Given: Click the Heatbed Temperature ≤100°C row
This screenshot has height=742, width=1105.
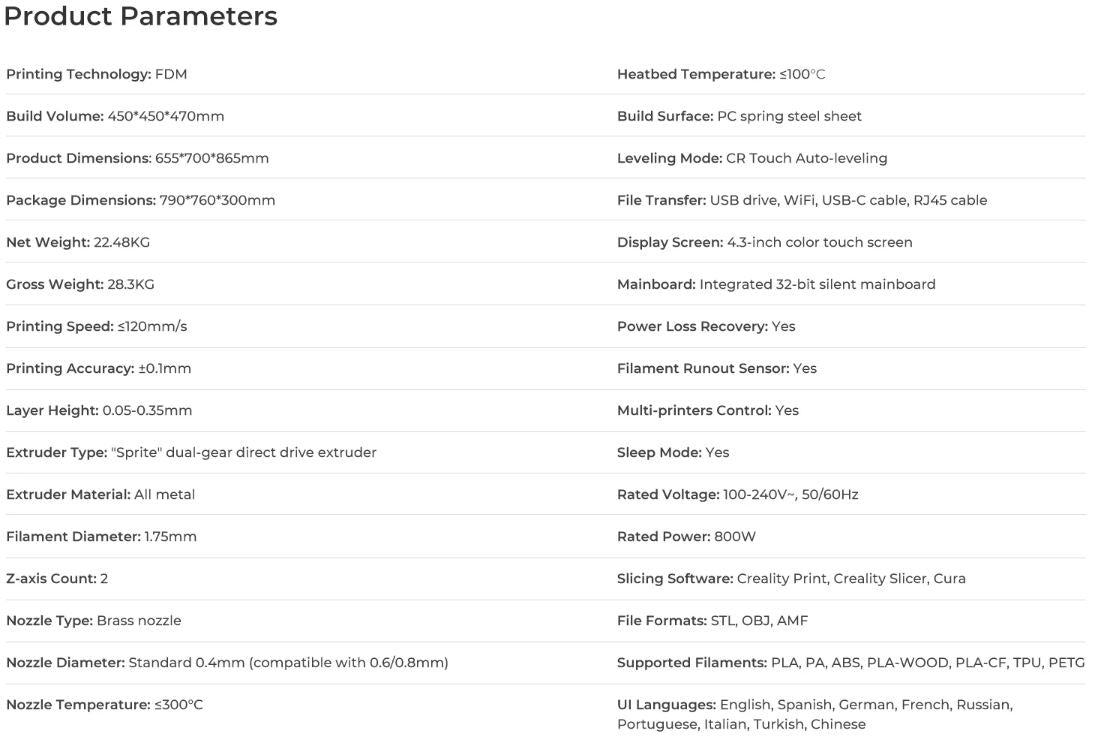Looking at the screenshot, I should pyautogui.click(x=721, y=74).
